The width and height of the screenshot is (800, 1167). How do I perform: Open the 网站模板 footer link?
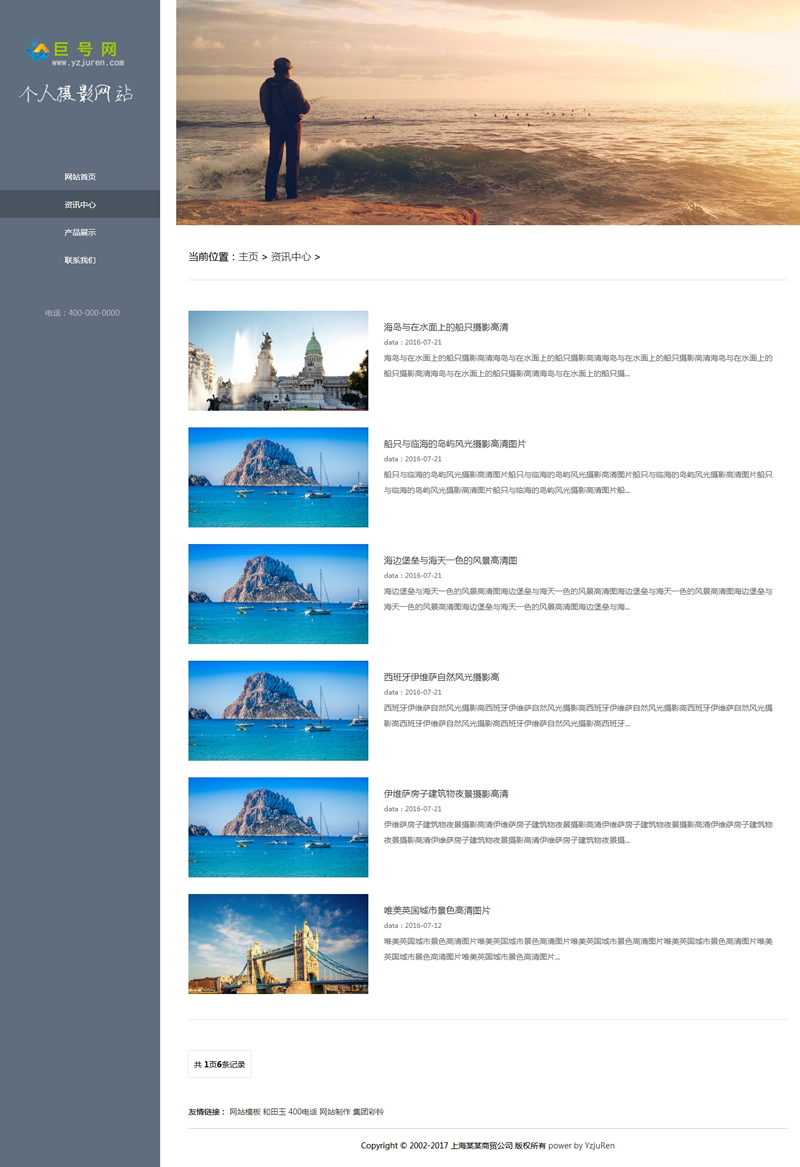pyautogui.click(x=244, y=1112)
